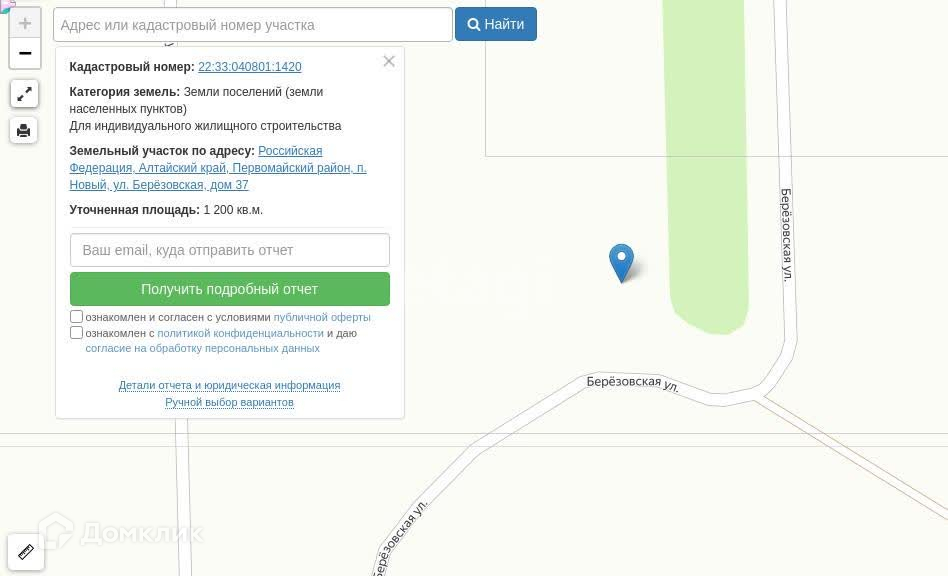Zoom in the map with plus button
Screen dimensions: 948x576
pos(25,24)
